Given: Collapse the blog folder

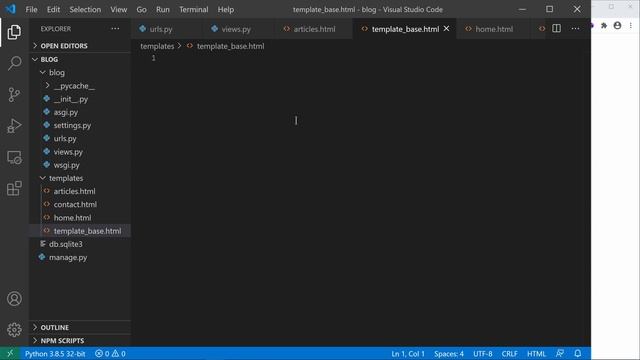Looking at the screenshot, I should (x=80, y=72).
